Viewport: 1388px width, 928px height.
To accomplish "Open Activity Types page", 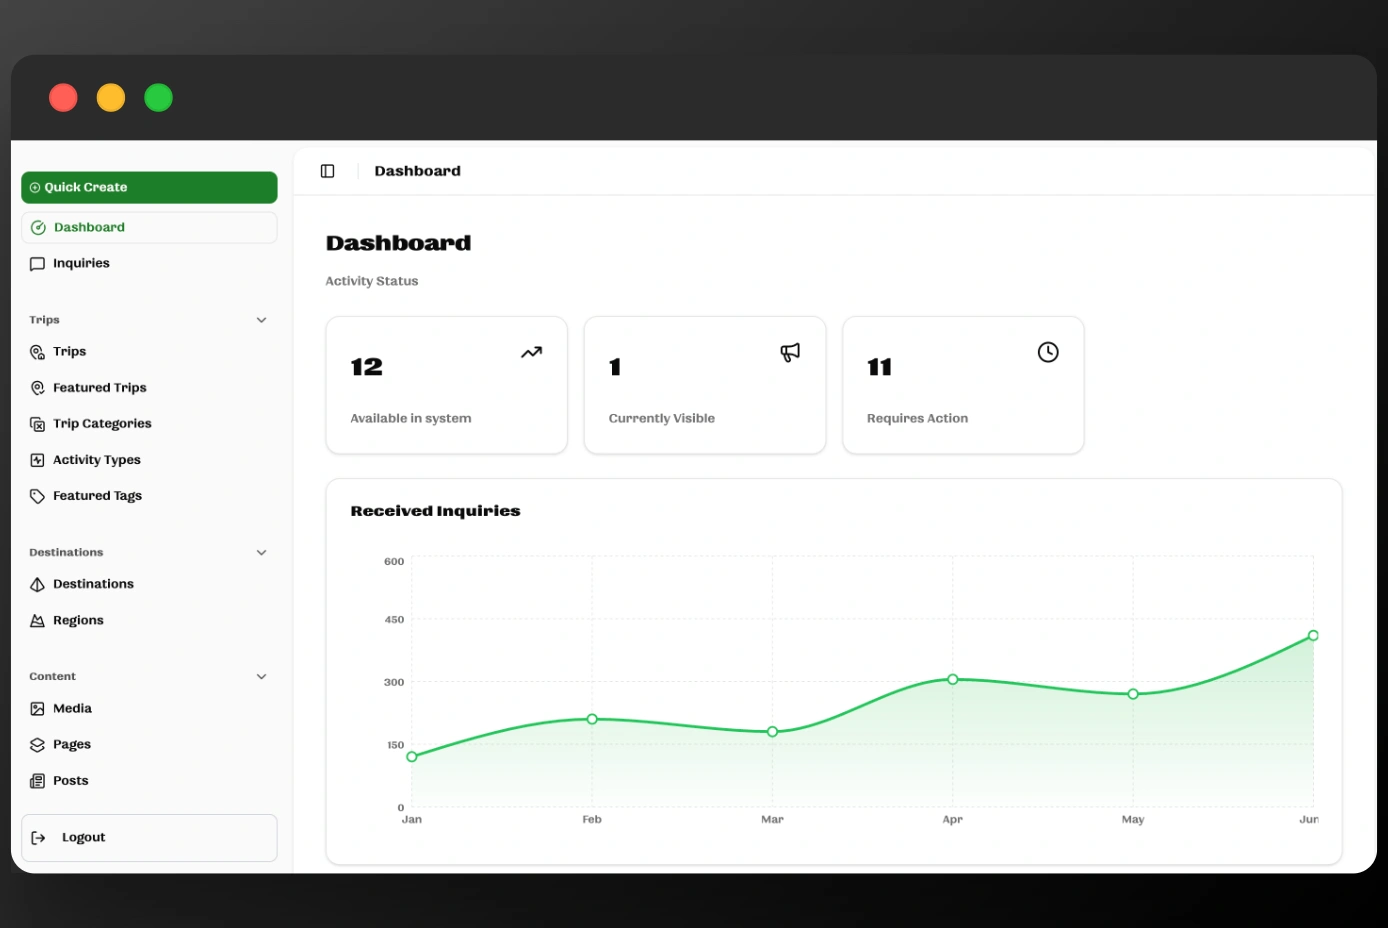I will coord(149,459).
